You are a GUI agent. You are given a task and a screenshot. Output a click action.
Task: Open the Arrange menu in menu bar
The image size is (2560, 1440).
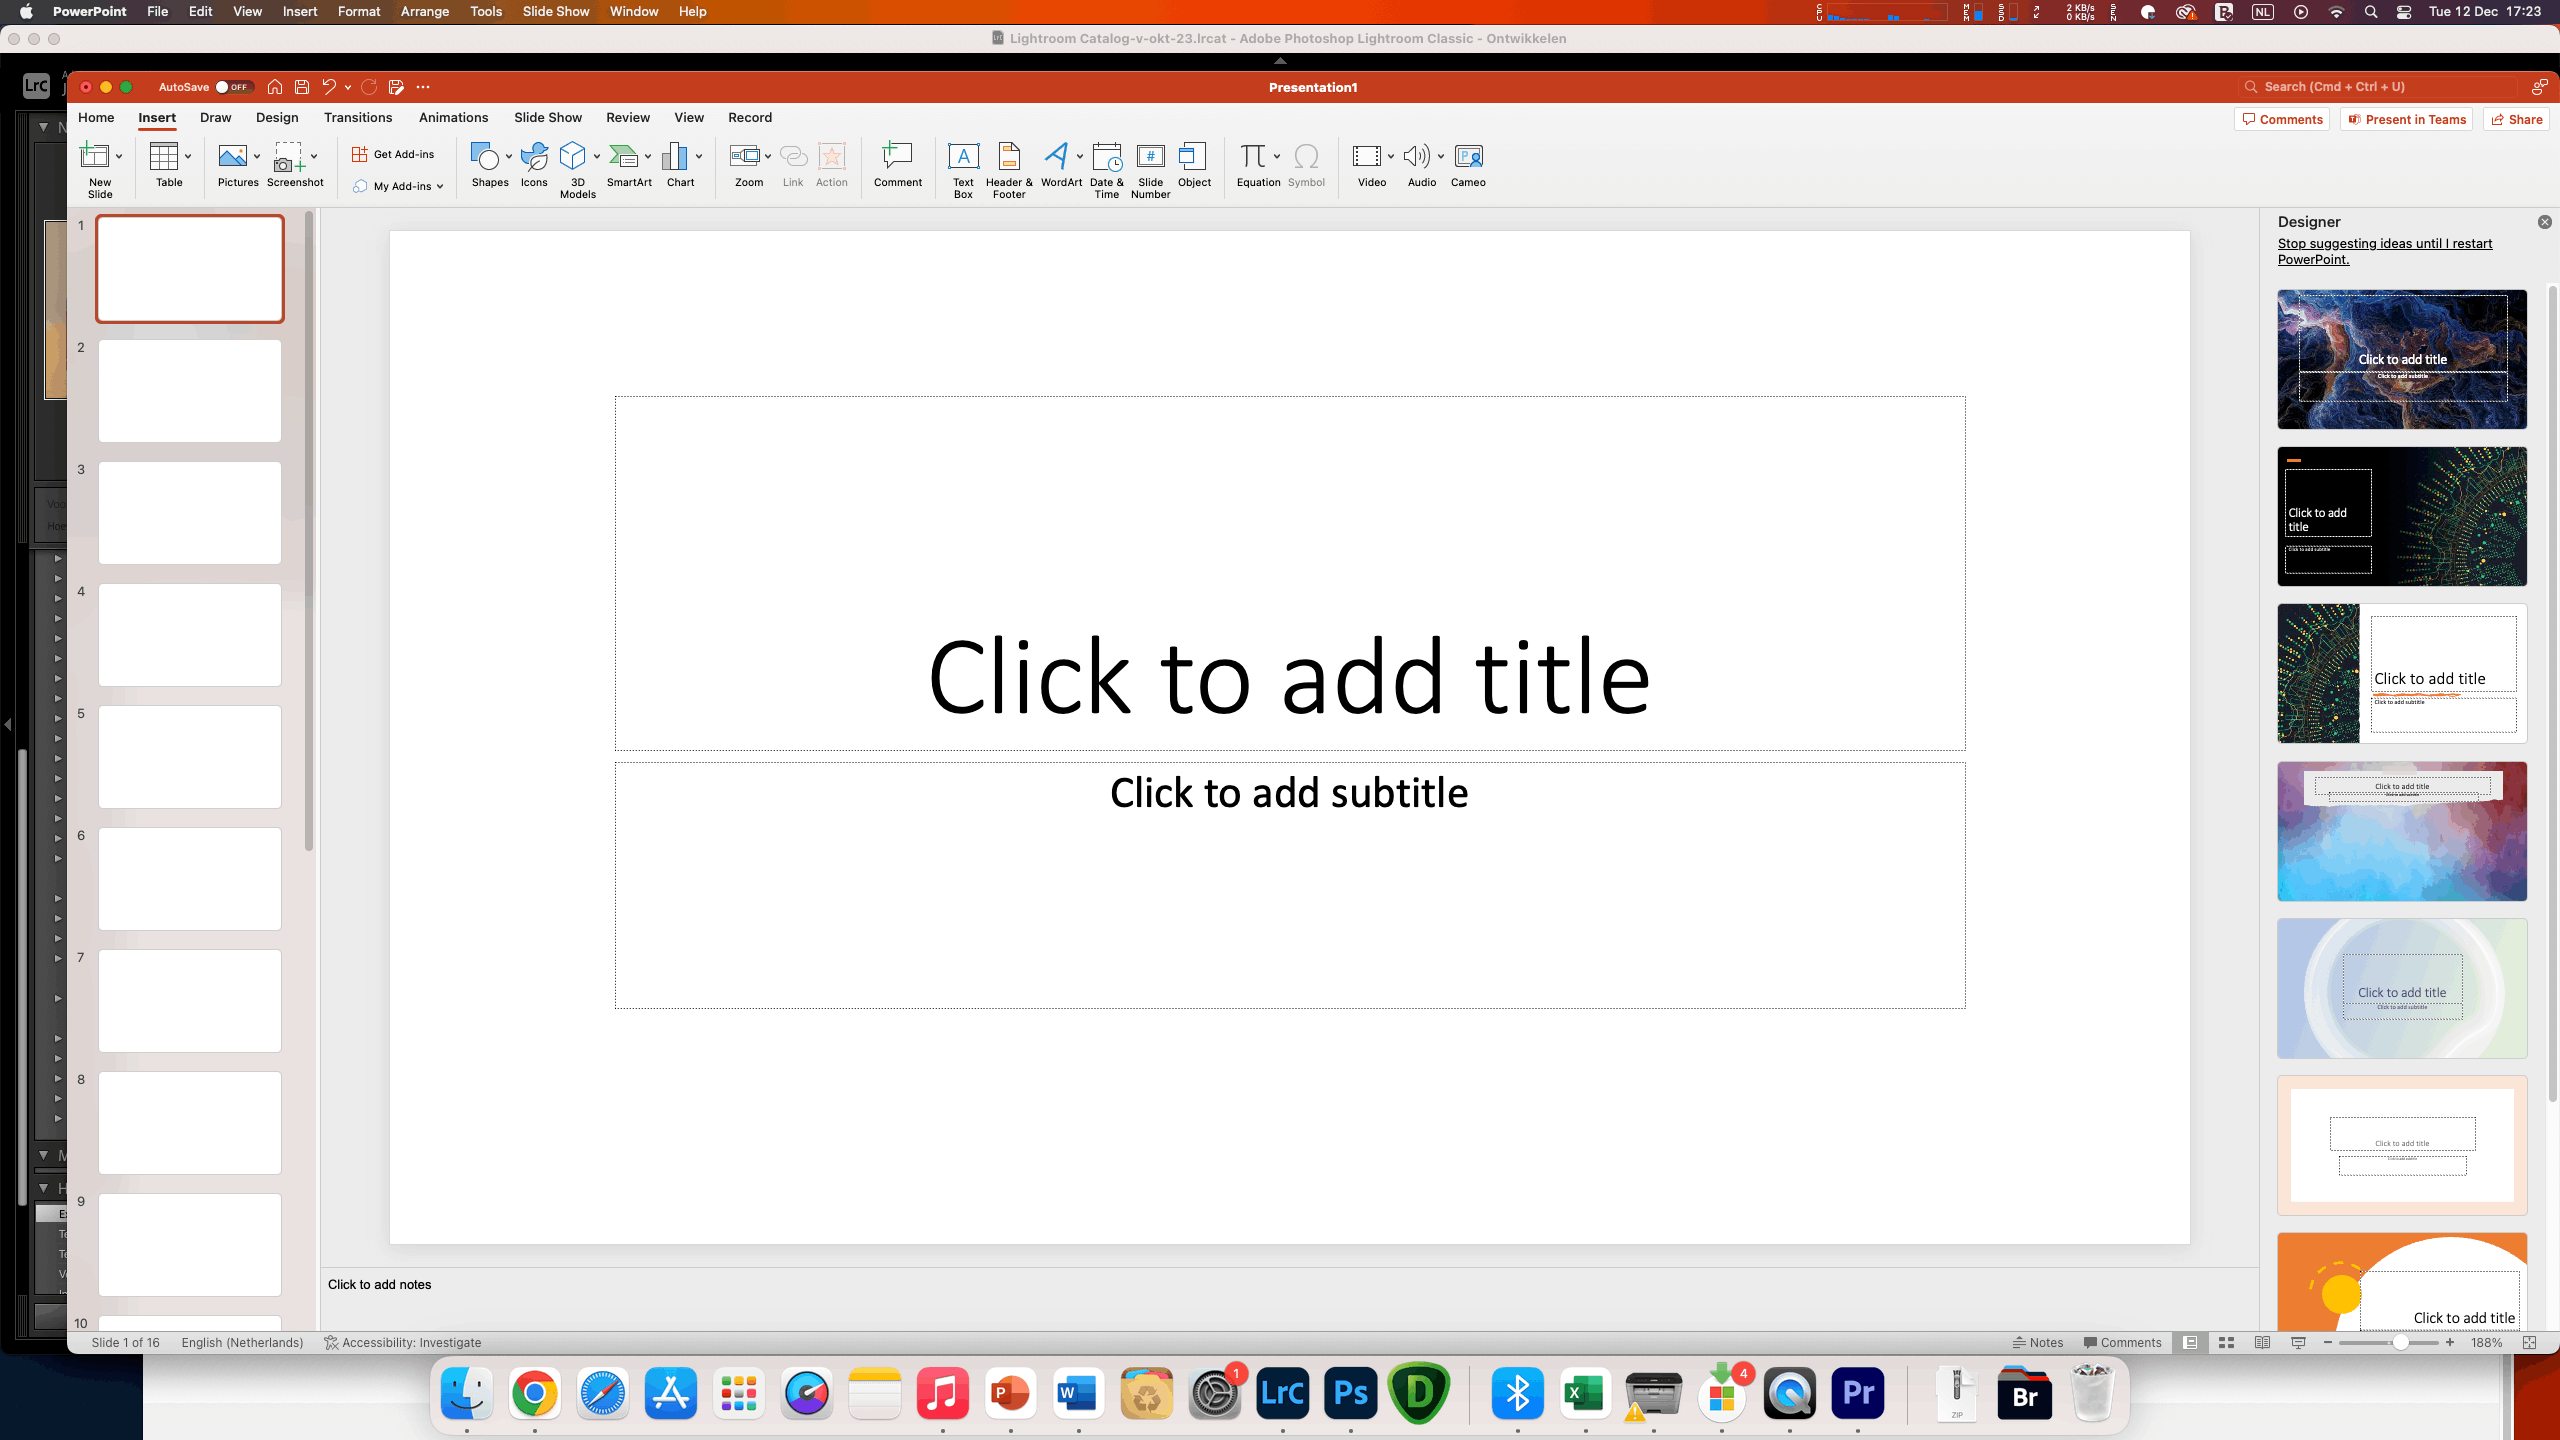tap(424, 12)
